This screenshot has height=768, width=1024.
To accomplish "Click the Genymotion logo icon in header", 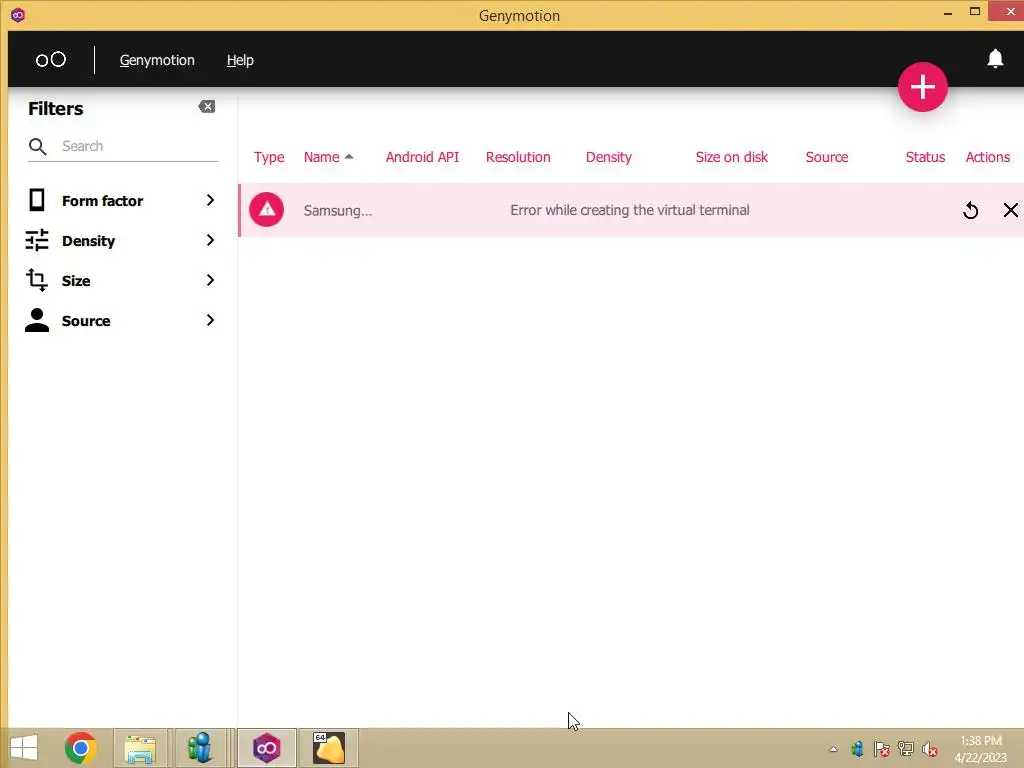I will [x=50, y=60].
